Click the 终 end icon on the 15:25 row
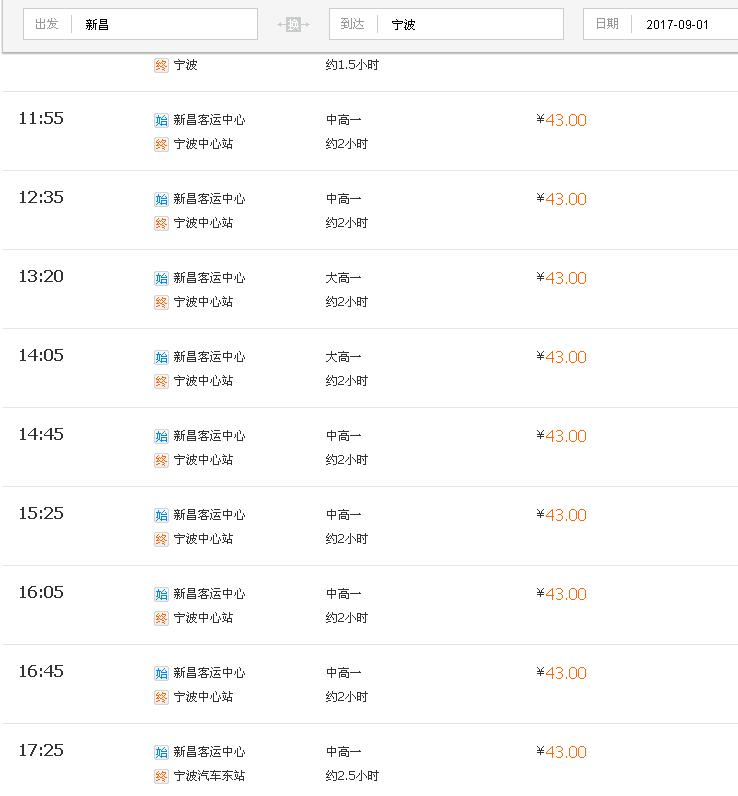738x796 pixels. (161, 539)
